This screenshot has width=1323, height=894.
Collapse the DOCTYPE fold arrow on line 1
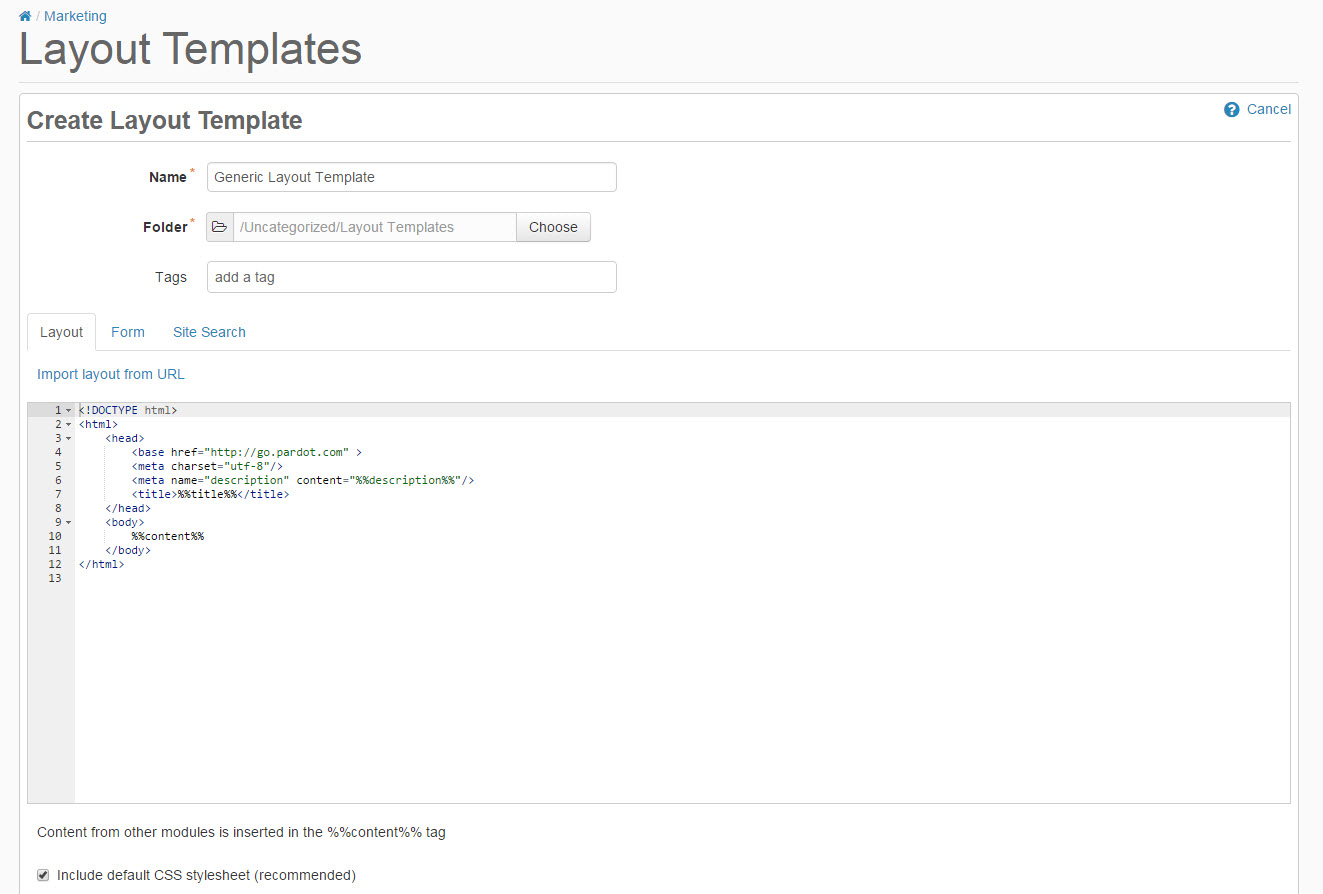[67, 409]
